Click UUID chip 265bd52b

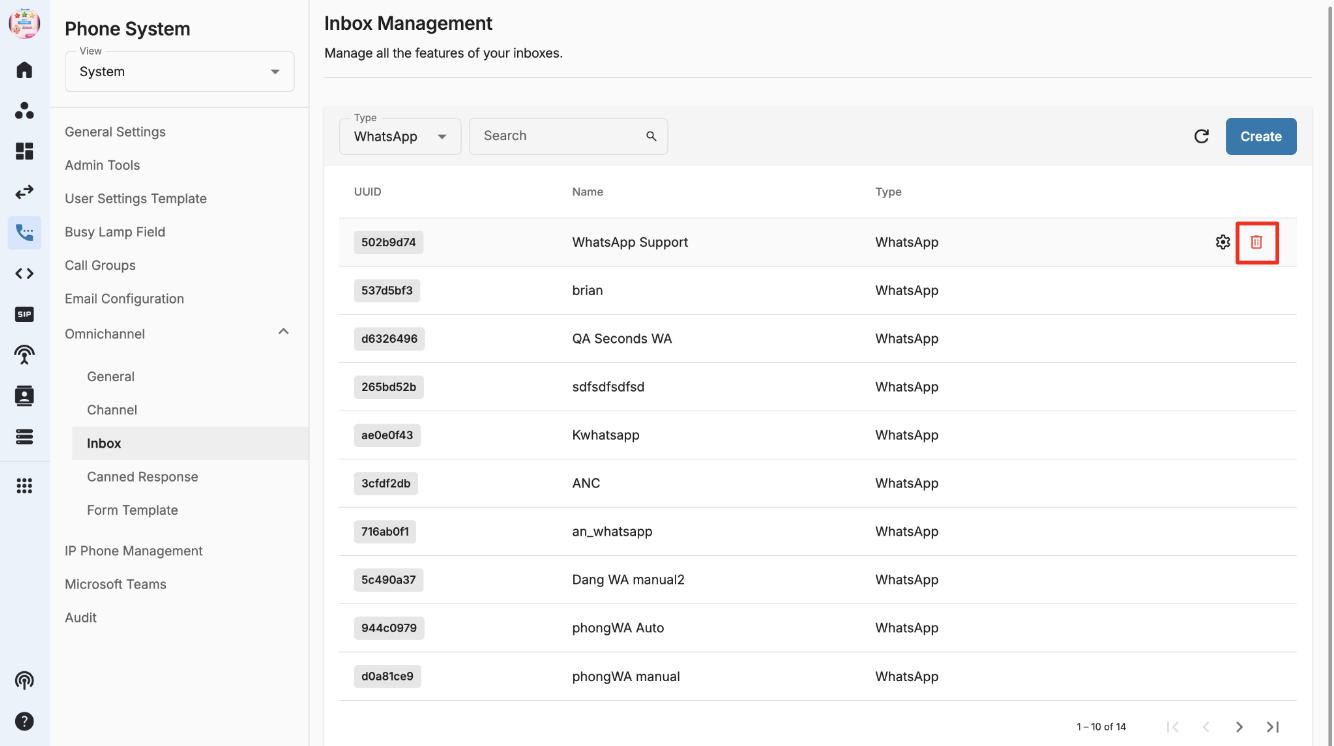point(389,387)
